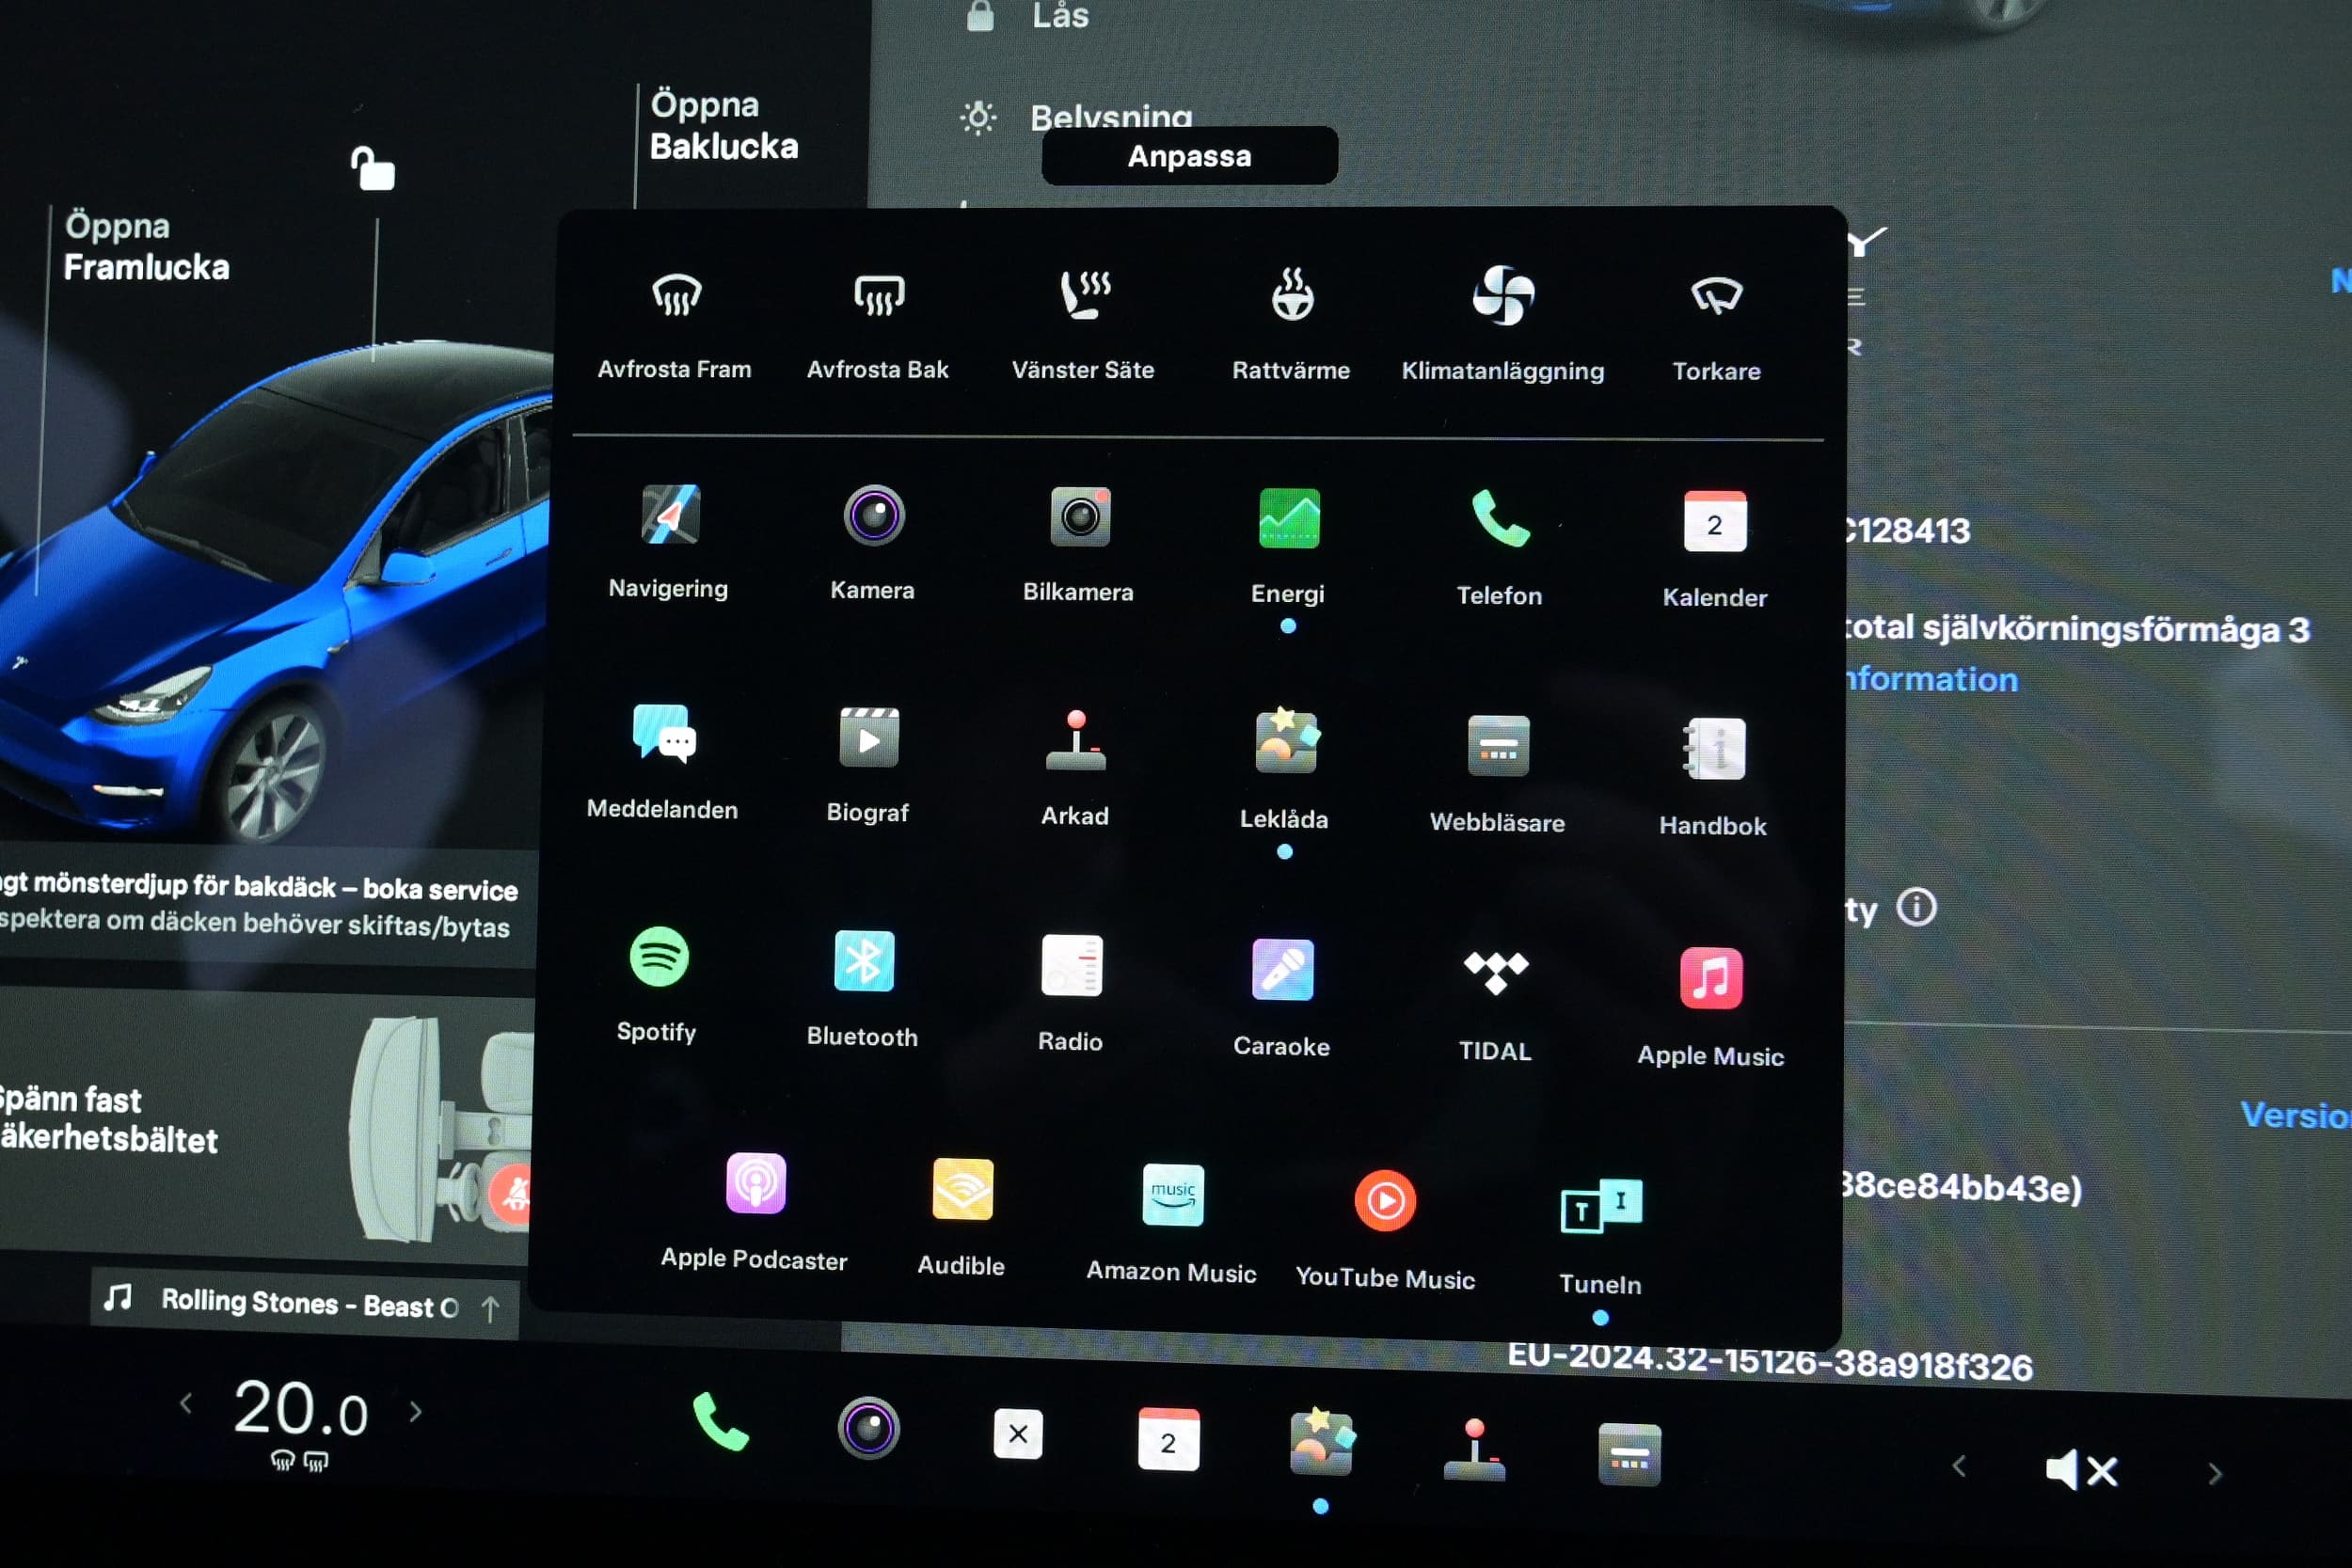
Task: Launch the Audible app
Action: pyautogui.click(x=961, y=1216)
